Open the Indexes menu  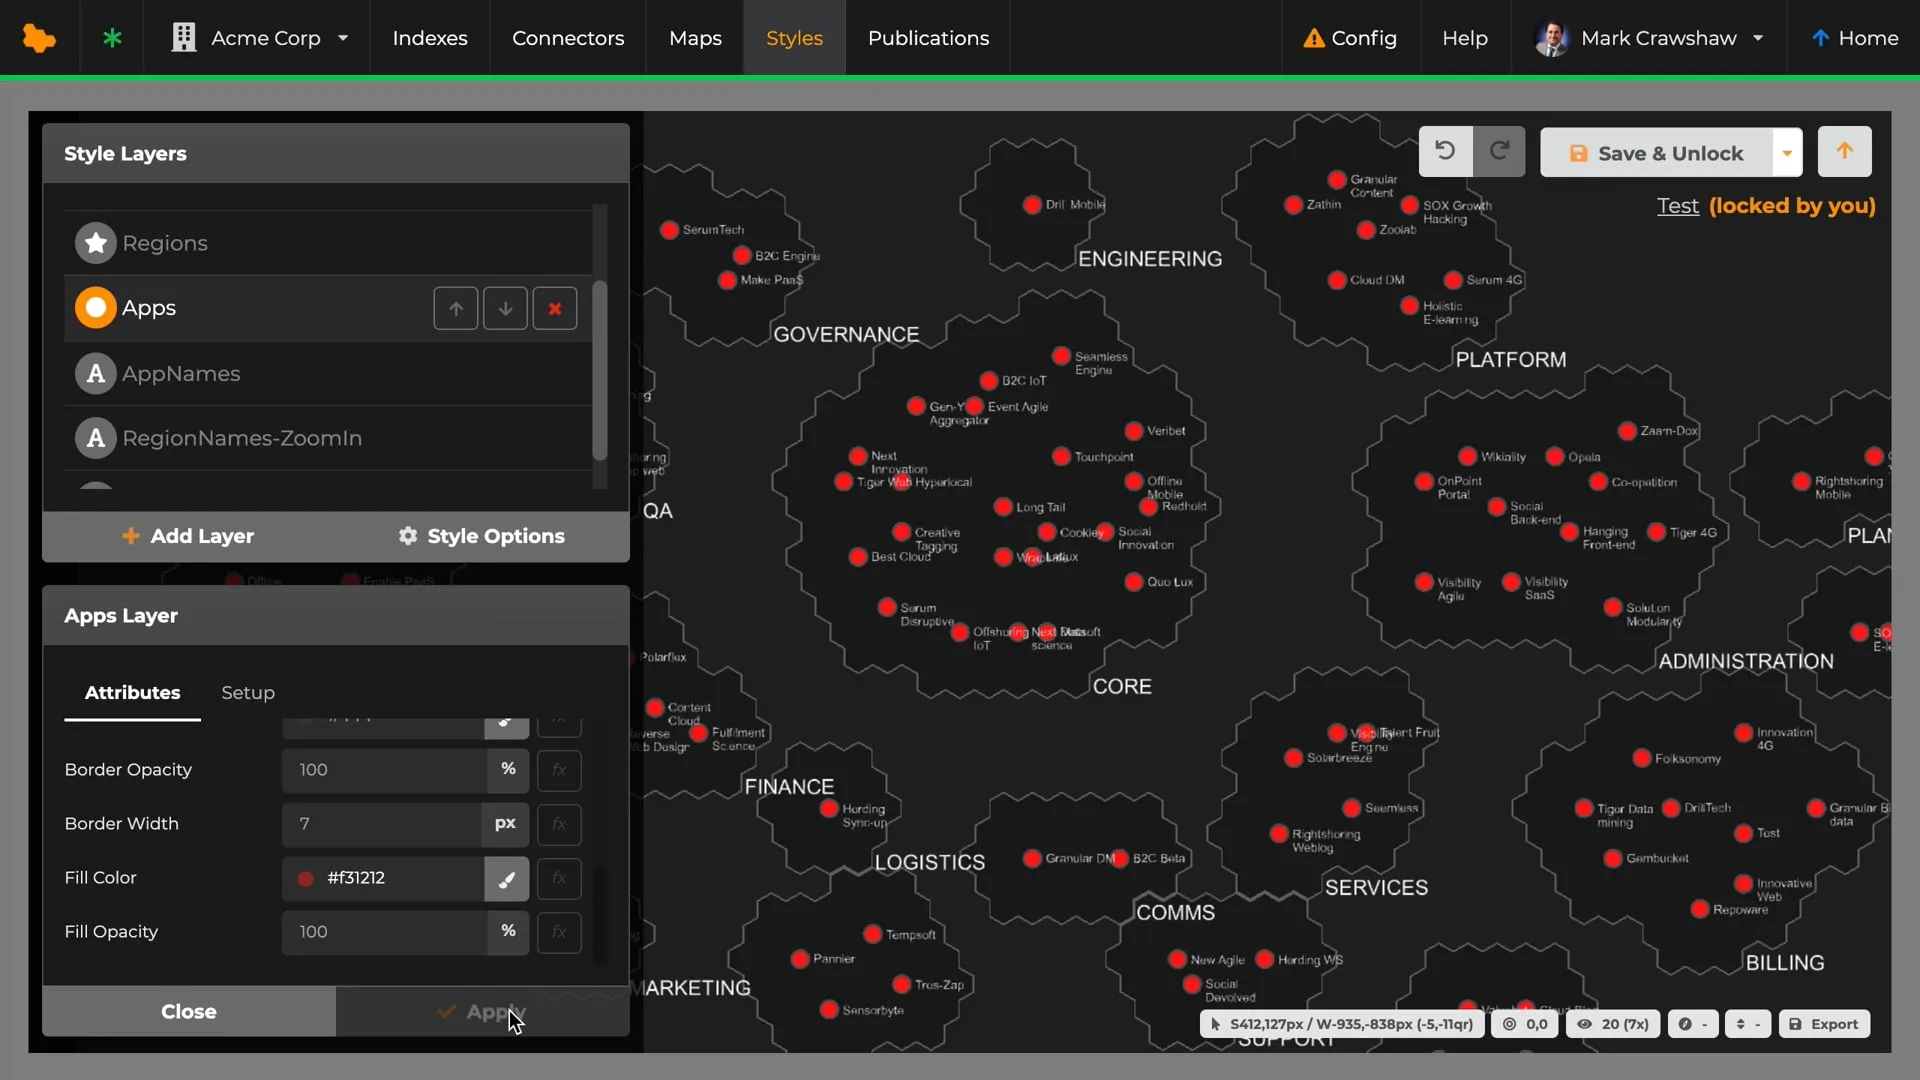tap(430, 38)
